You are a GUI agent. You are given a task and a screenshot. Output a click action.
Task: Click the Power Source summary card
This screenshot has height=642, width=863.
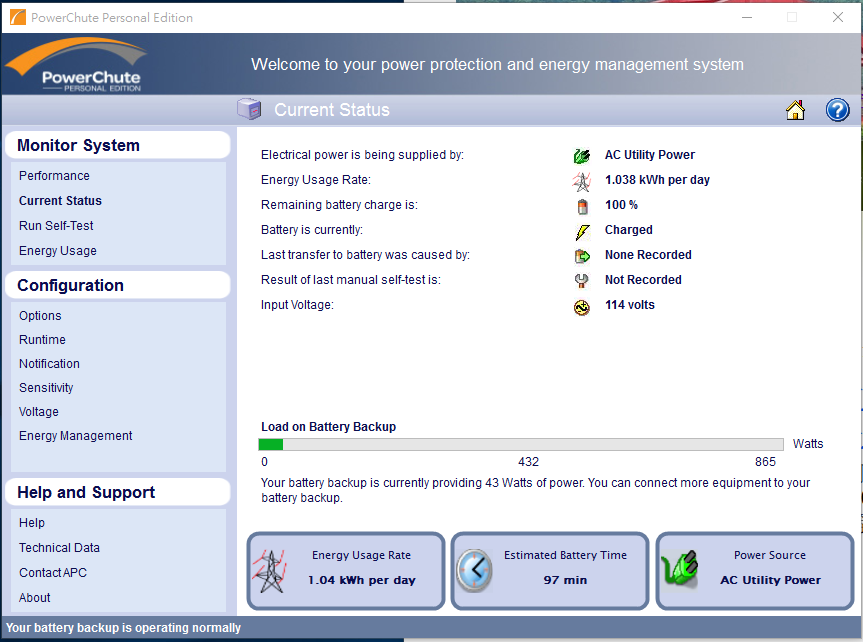coord(755,571)
